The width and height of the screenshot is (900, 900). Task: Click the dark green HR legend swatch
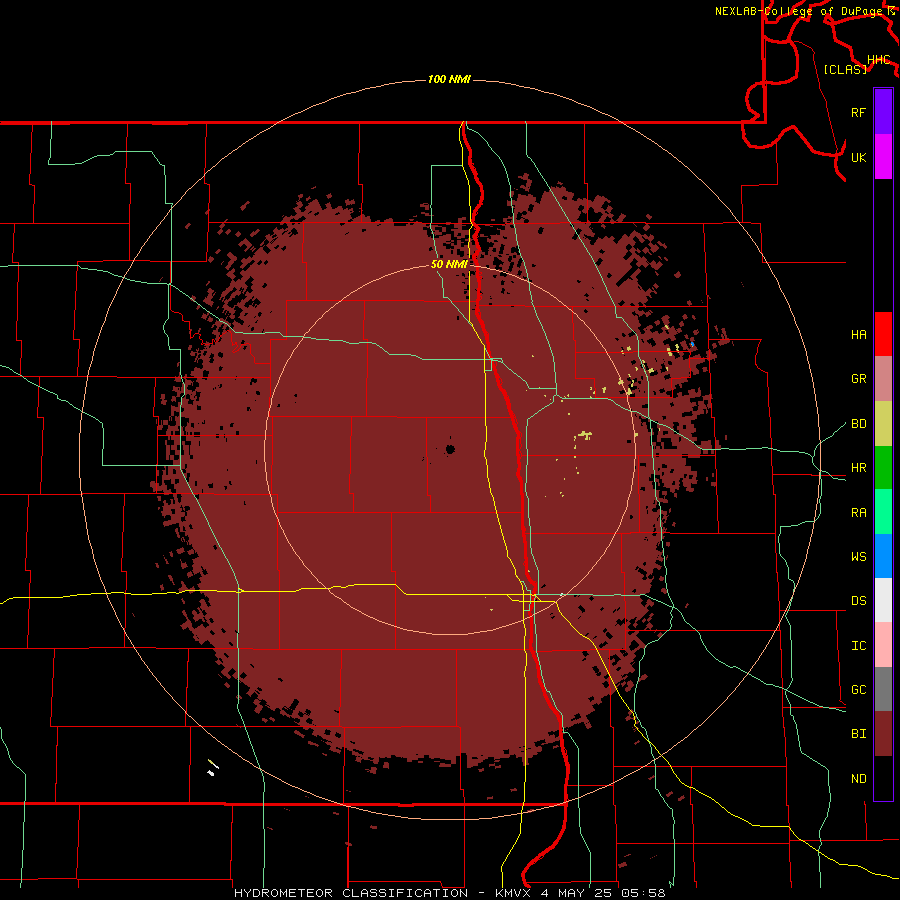point(883,468)
